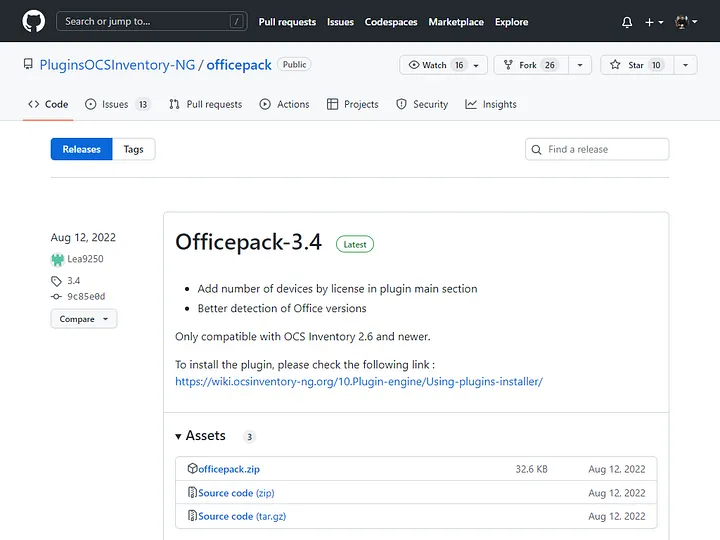Open the Officepack-3.4 release title
Screen dimensions: 720x540
click(248, 242)
